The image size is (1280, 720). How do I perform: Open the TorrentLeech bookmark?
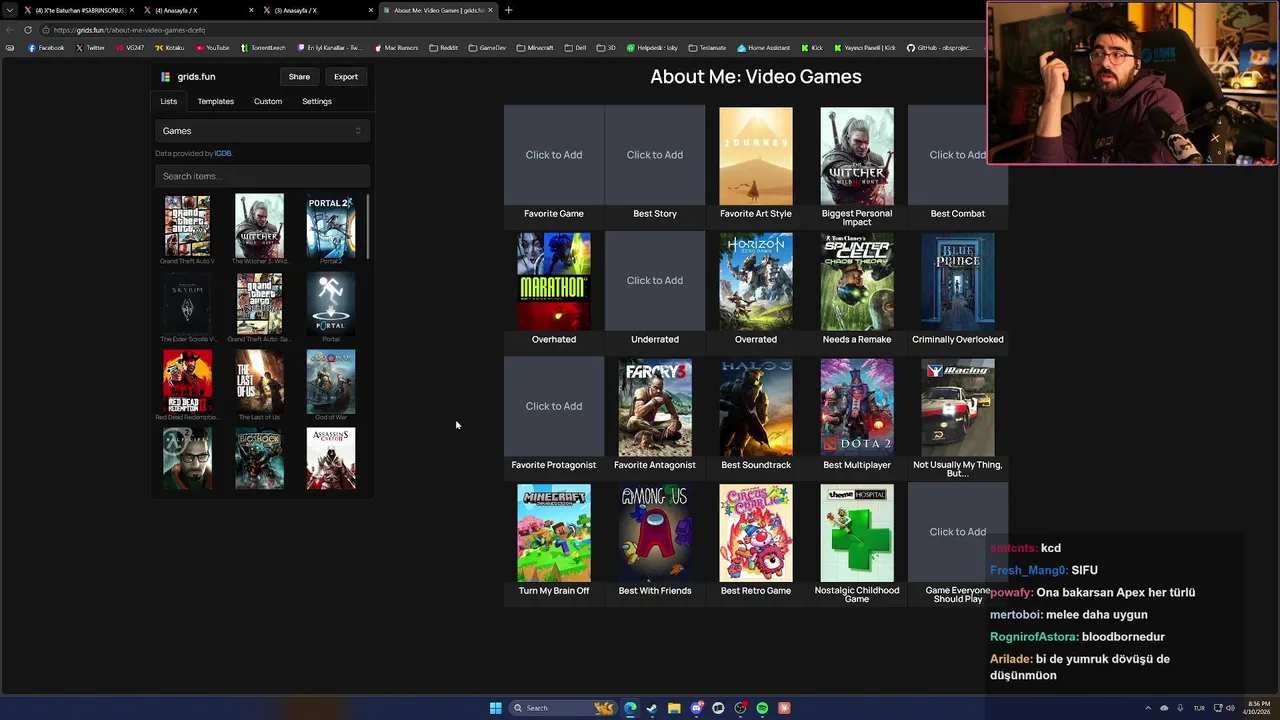263,48
